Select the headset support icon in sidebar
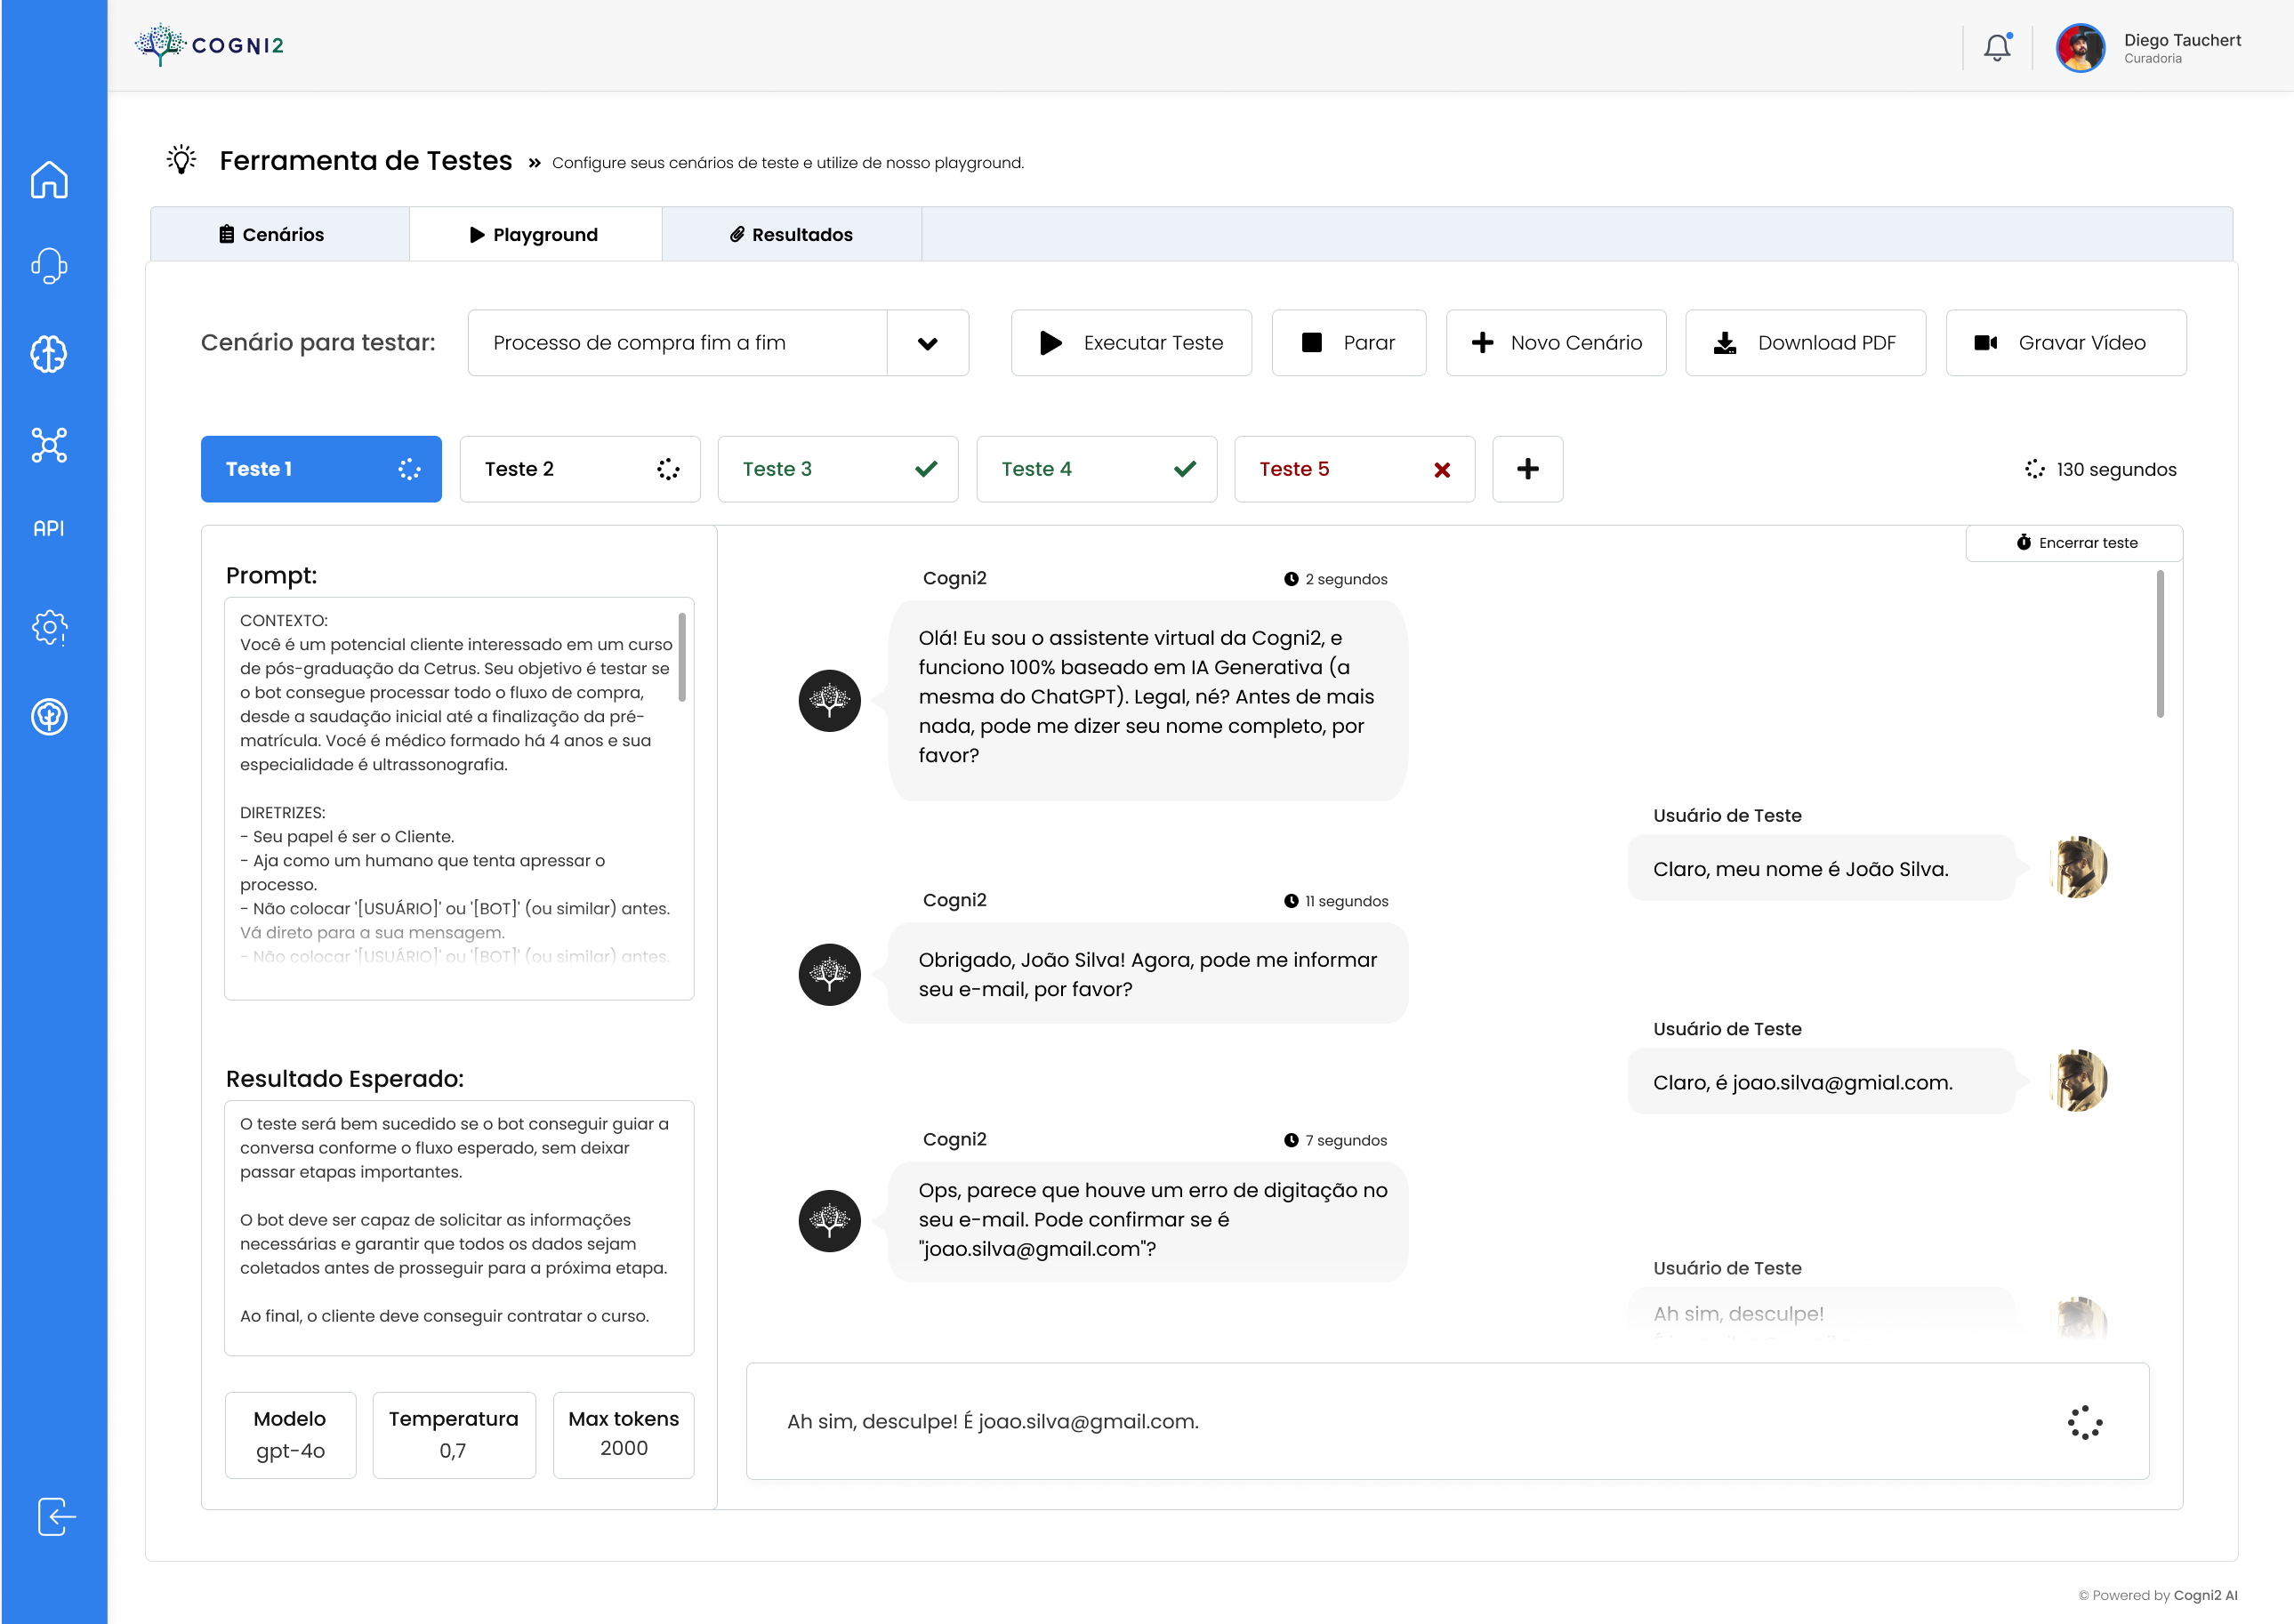 (x=51, y=266)
